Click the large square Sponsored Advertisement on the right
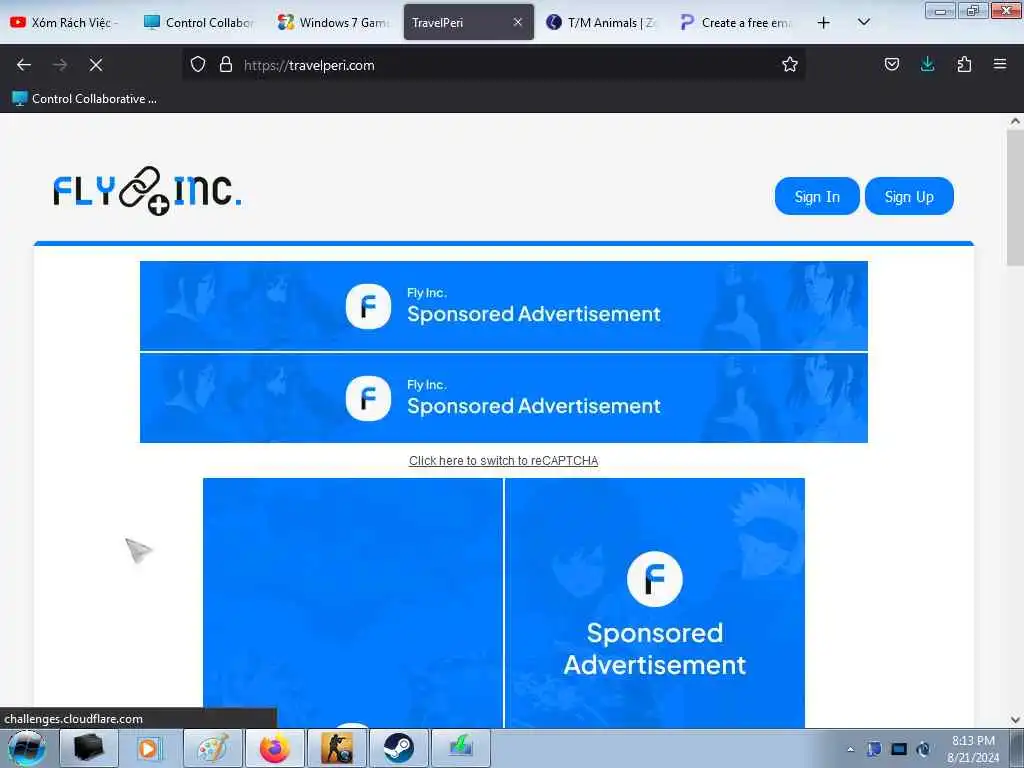Viewport: 1024px width, 768px height. click(x=655, y=603)
